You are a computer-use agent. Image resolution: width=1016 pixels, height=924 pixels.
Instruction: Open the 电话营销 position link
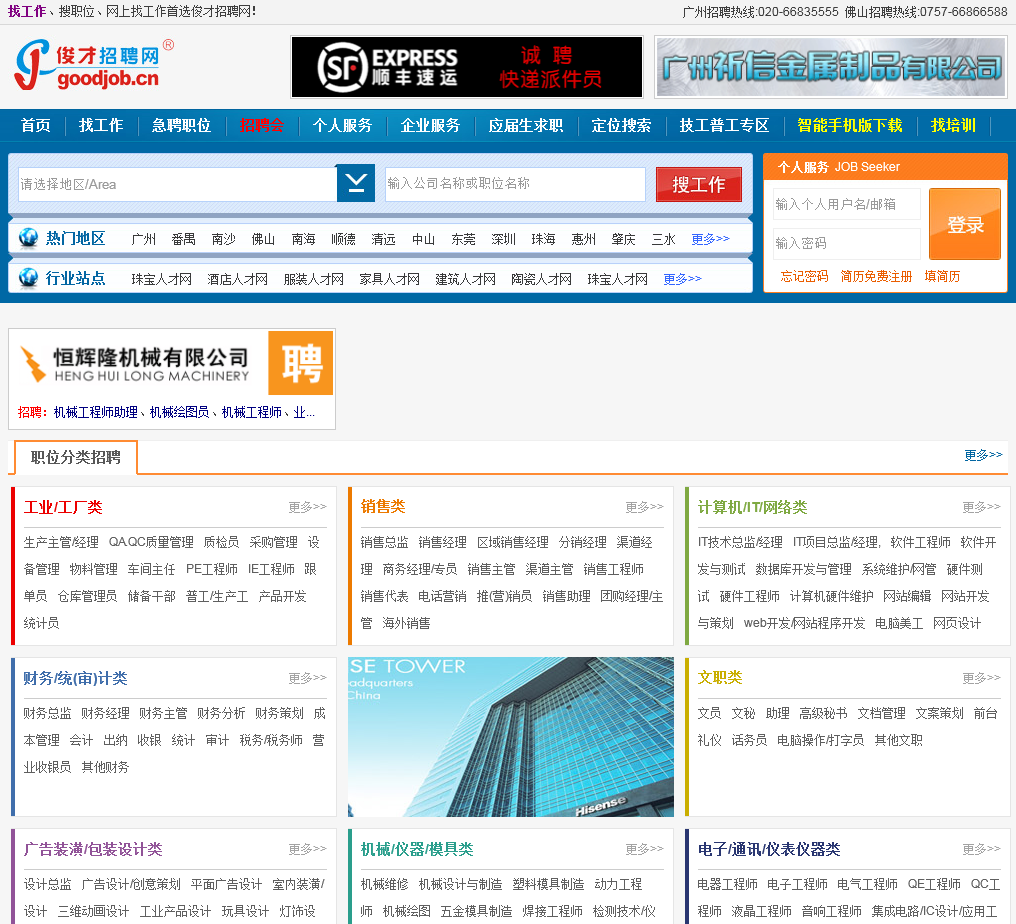click(442, 596)
